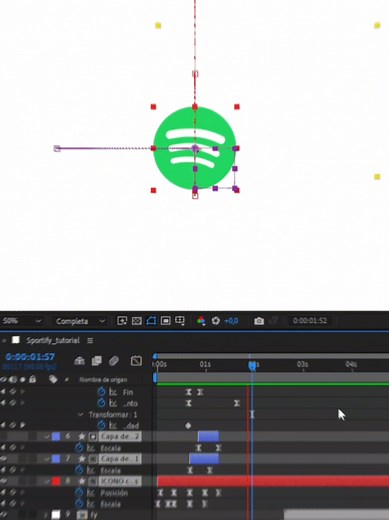Screen dimensions: 389x520
Task: Click layer 6 star shape layer icon
Action: coord(82,436)
